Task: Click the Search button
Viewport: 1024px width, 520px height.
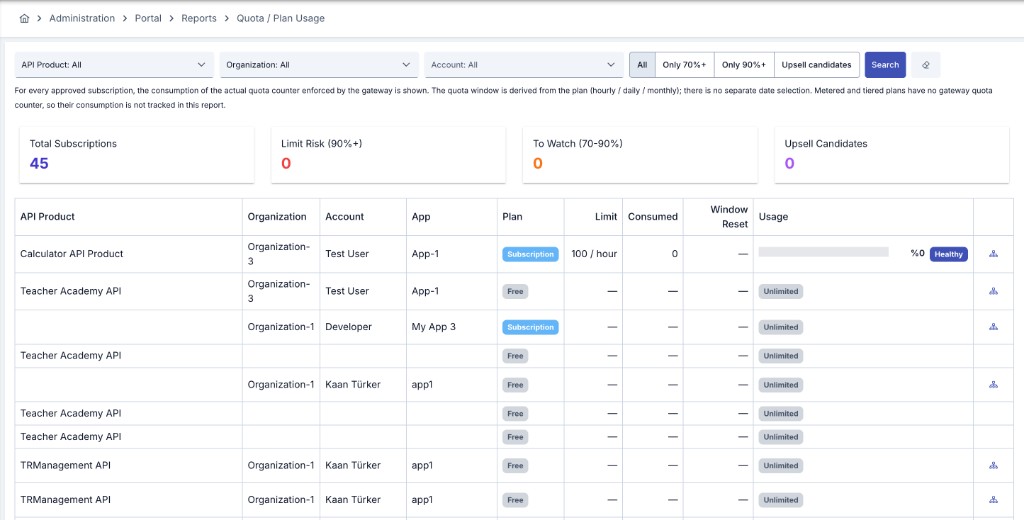Action: click(885, 65)
